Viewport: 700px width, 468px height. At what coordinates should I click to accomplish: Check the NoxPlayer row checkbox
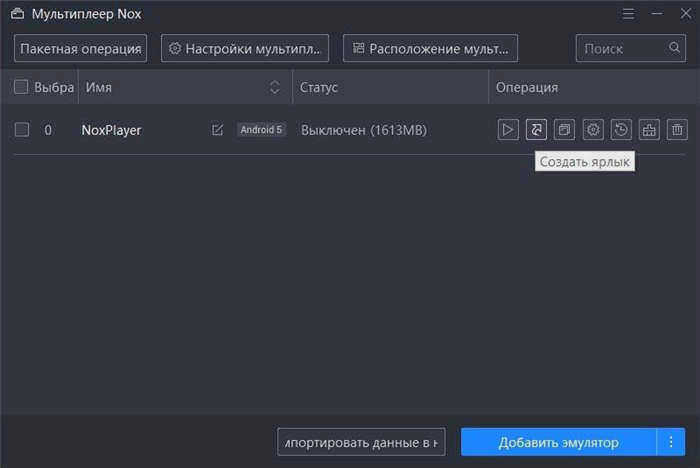point(22,130)
